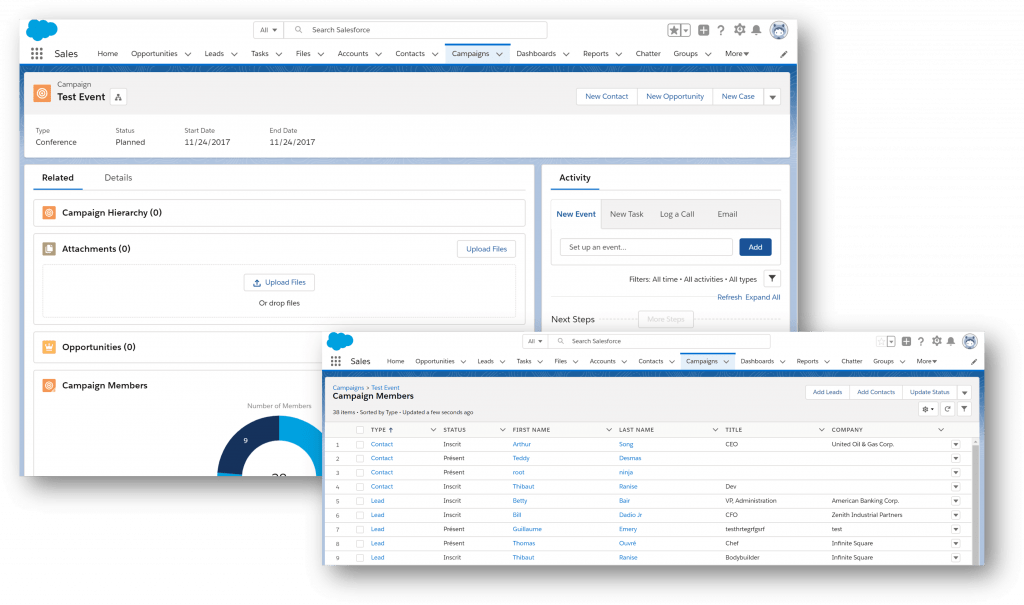This screenshot has height=605, width=1024.
Task: Open notifications bell in the top window
Action: pyautogui.click(x=757, y=30)
